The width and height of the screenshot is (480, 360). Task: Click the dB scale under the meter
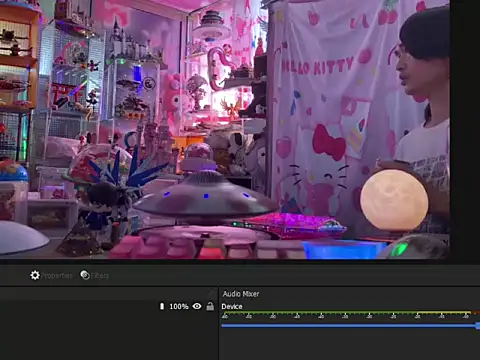point(347,317)
